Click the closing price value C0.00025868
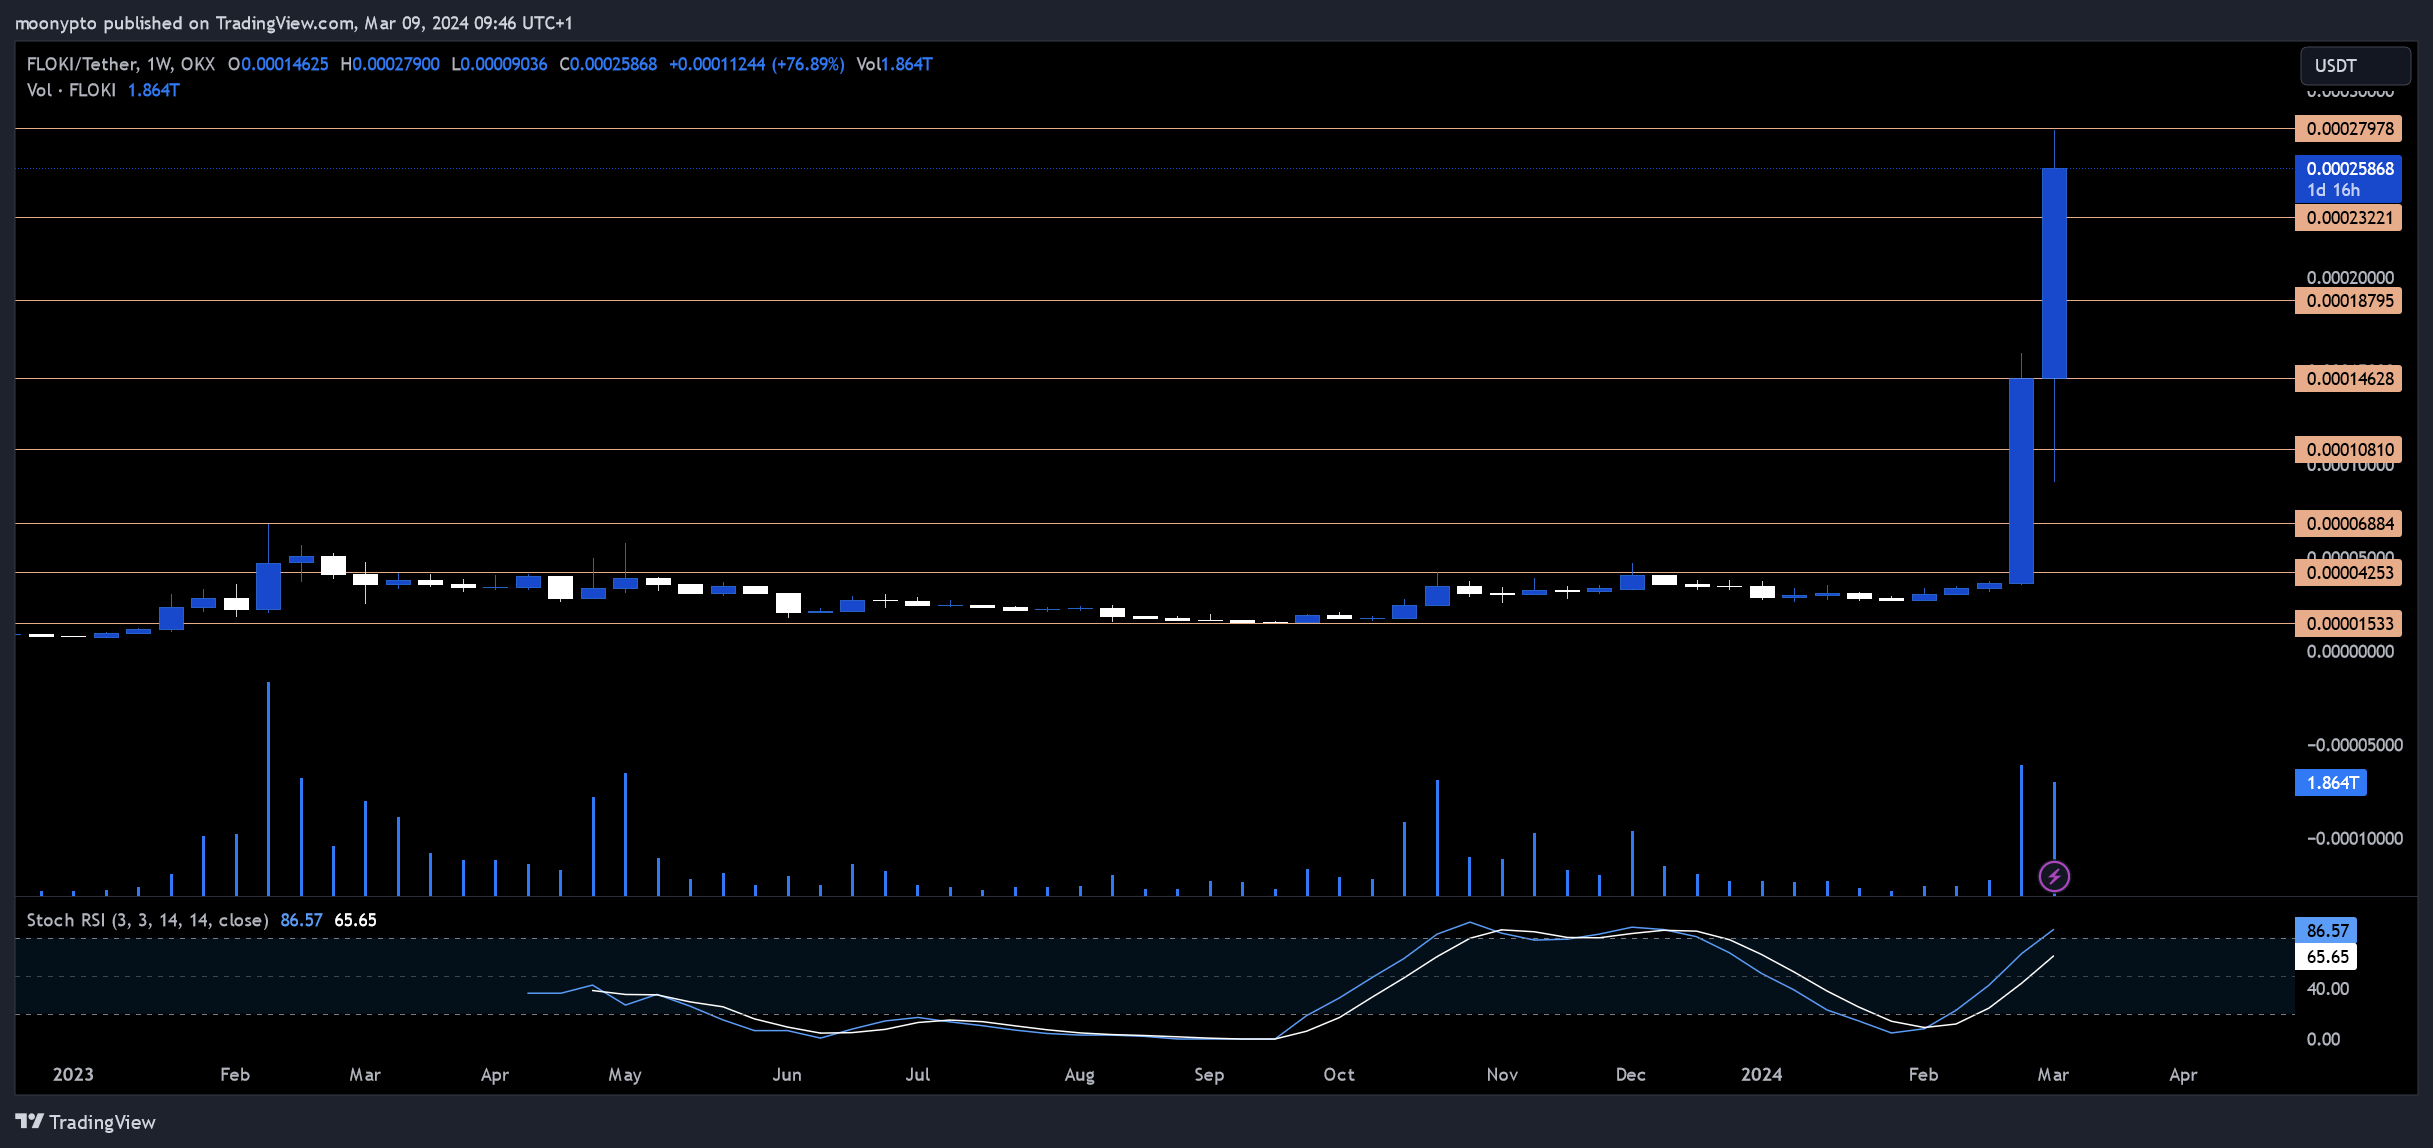 pos(608,64)
